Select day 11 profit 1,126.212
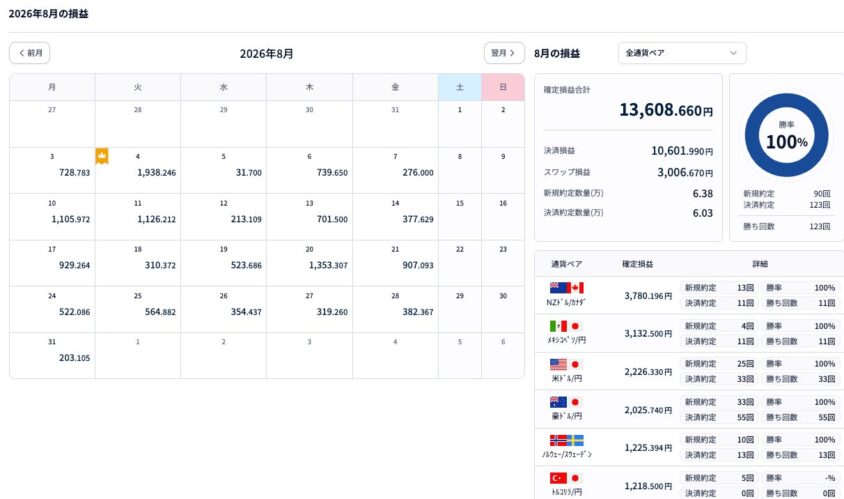 [156, 219]
